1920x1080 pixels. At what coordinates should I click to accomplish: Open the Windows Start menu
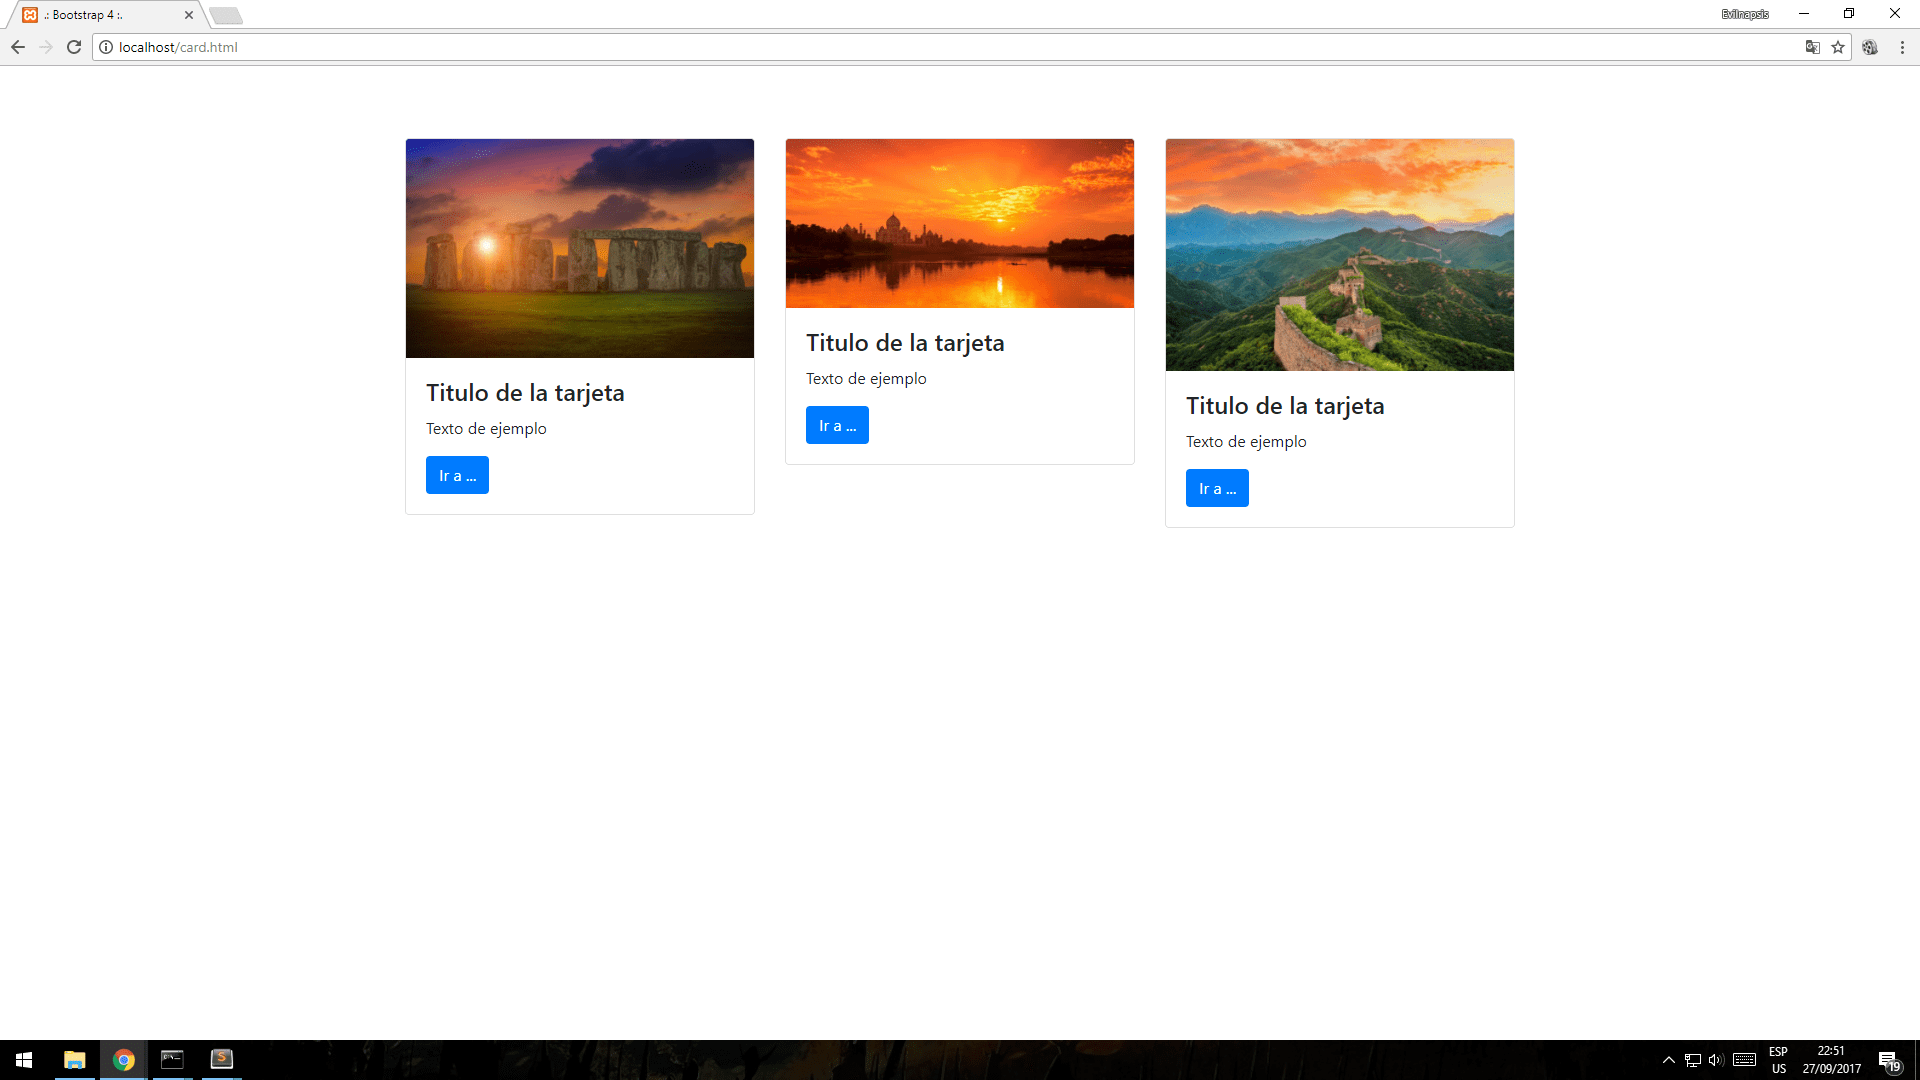[24, 1060]
